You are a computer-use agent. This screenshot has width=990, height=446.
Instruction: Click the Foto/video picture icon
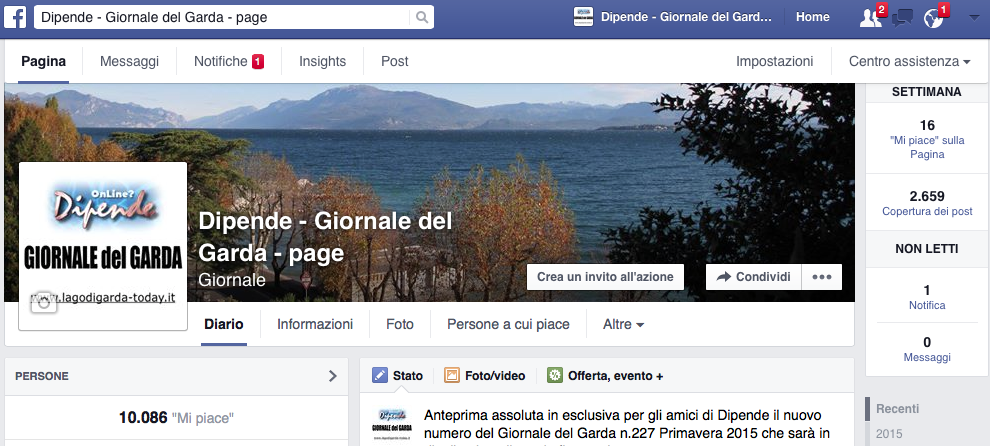(x=451, y=375)
